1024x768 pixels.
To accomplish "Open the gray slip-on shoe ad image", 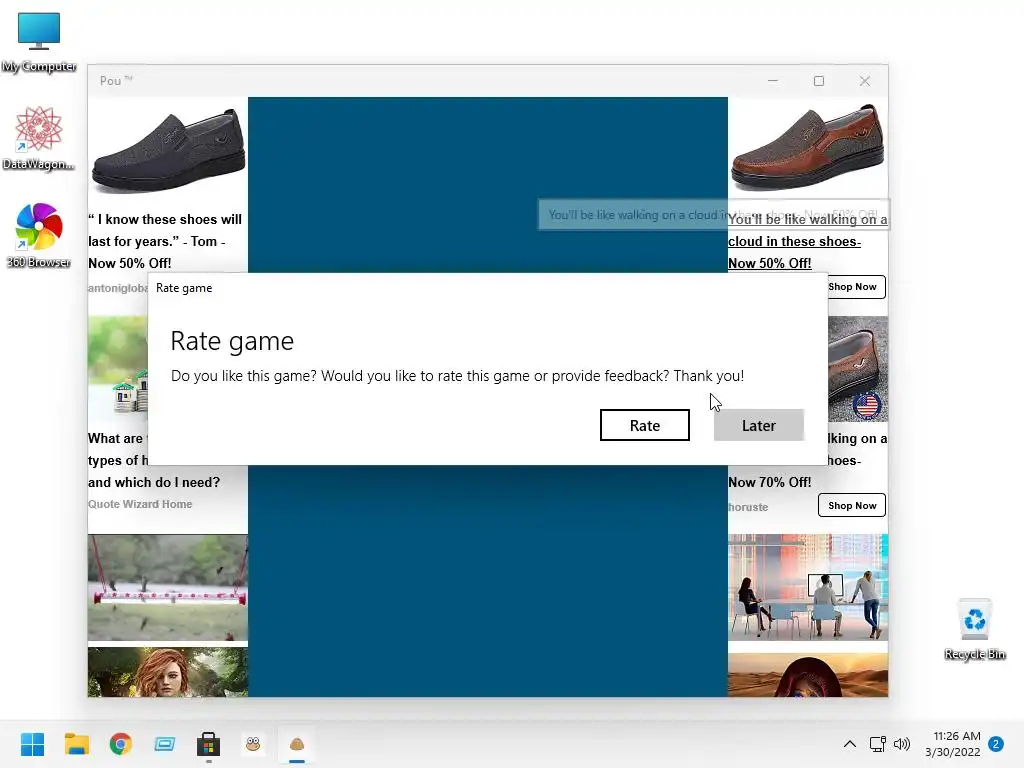I will tap(168, 150).
